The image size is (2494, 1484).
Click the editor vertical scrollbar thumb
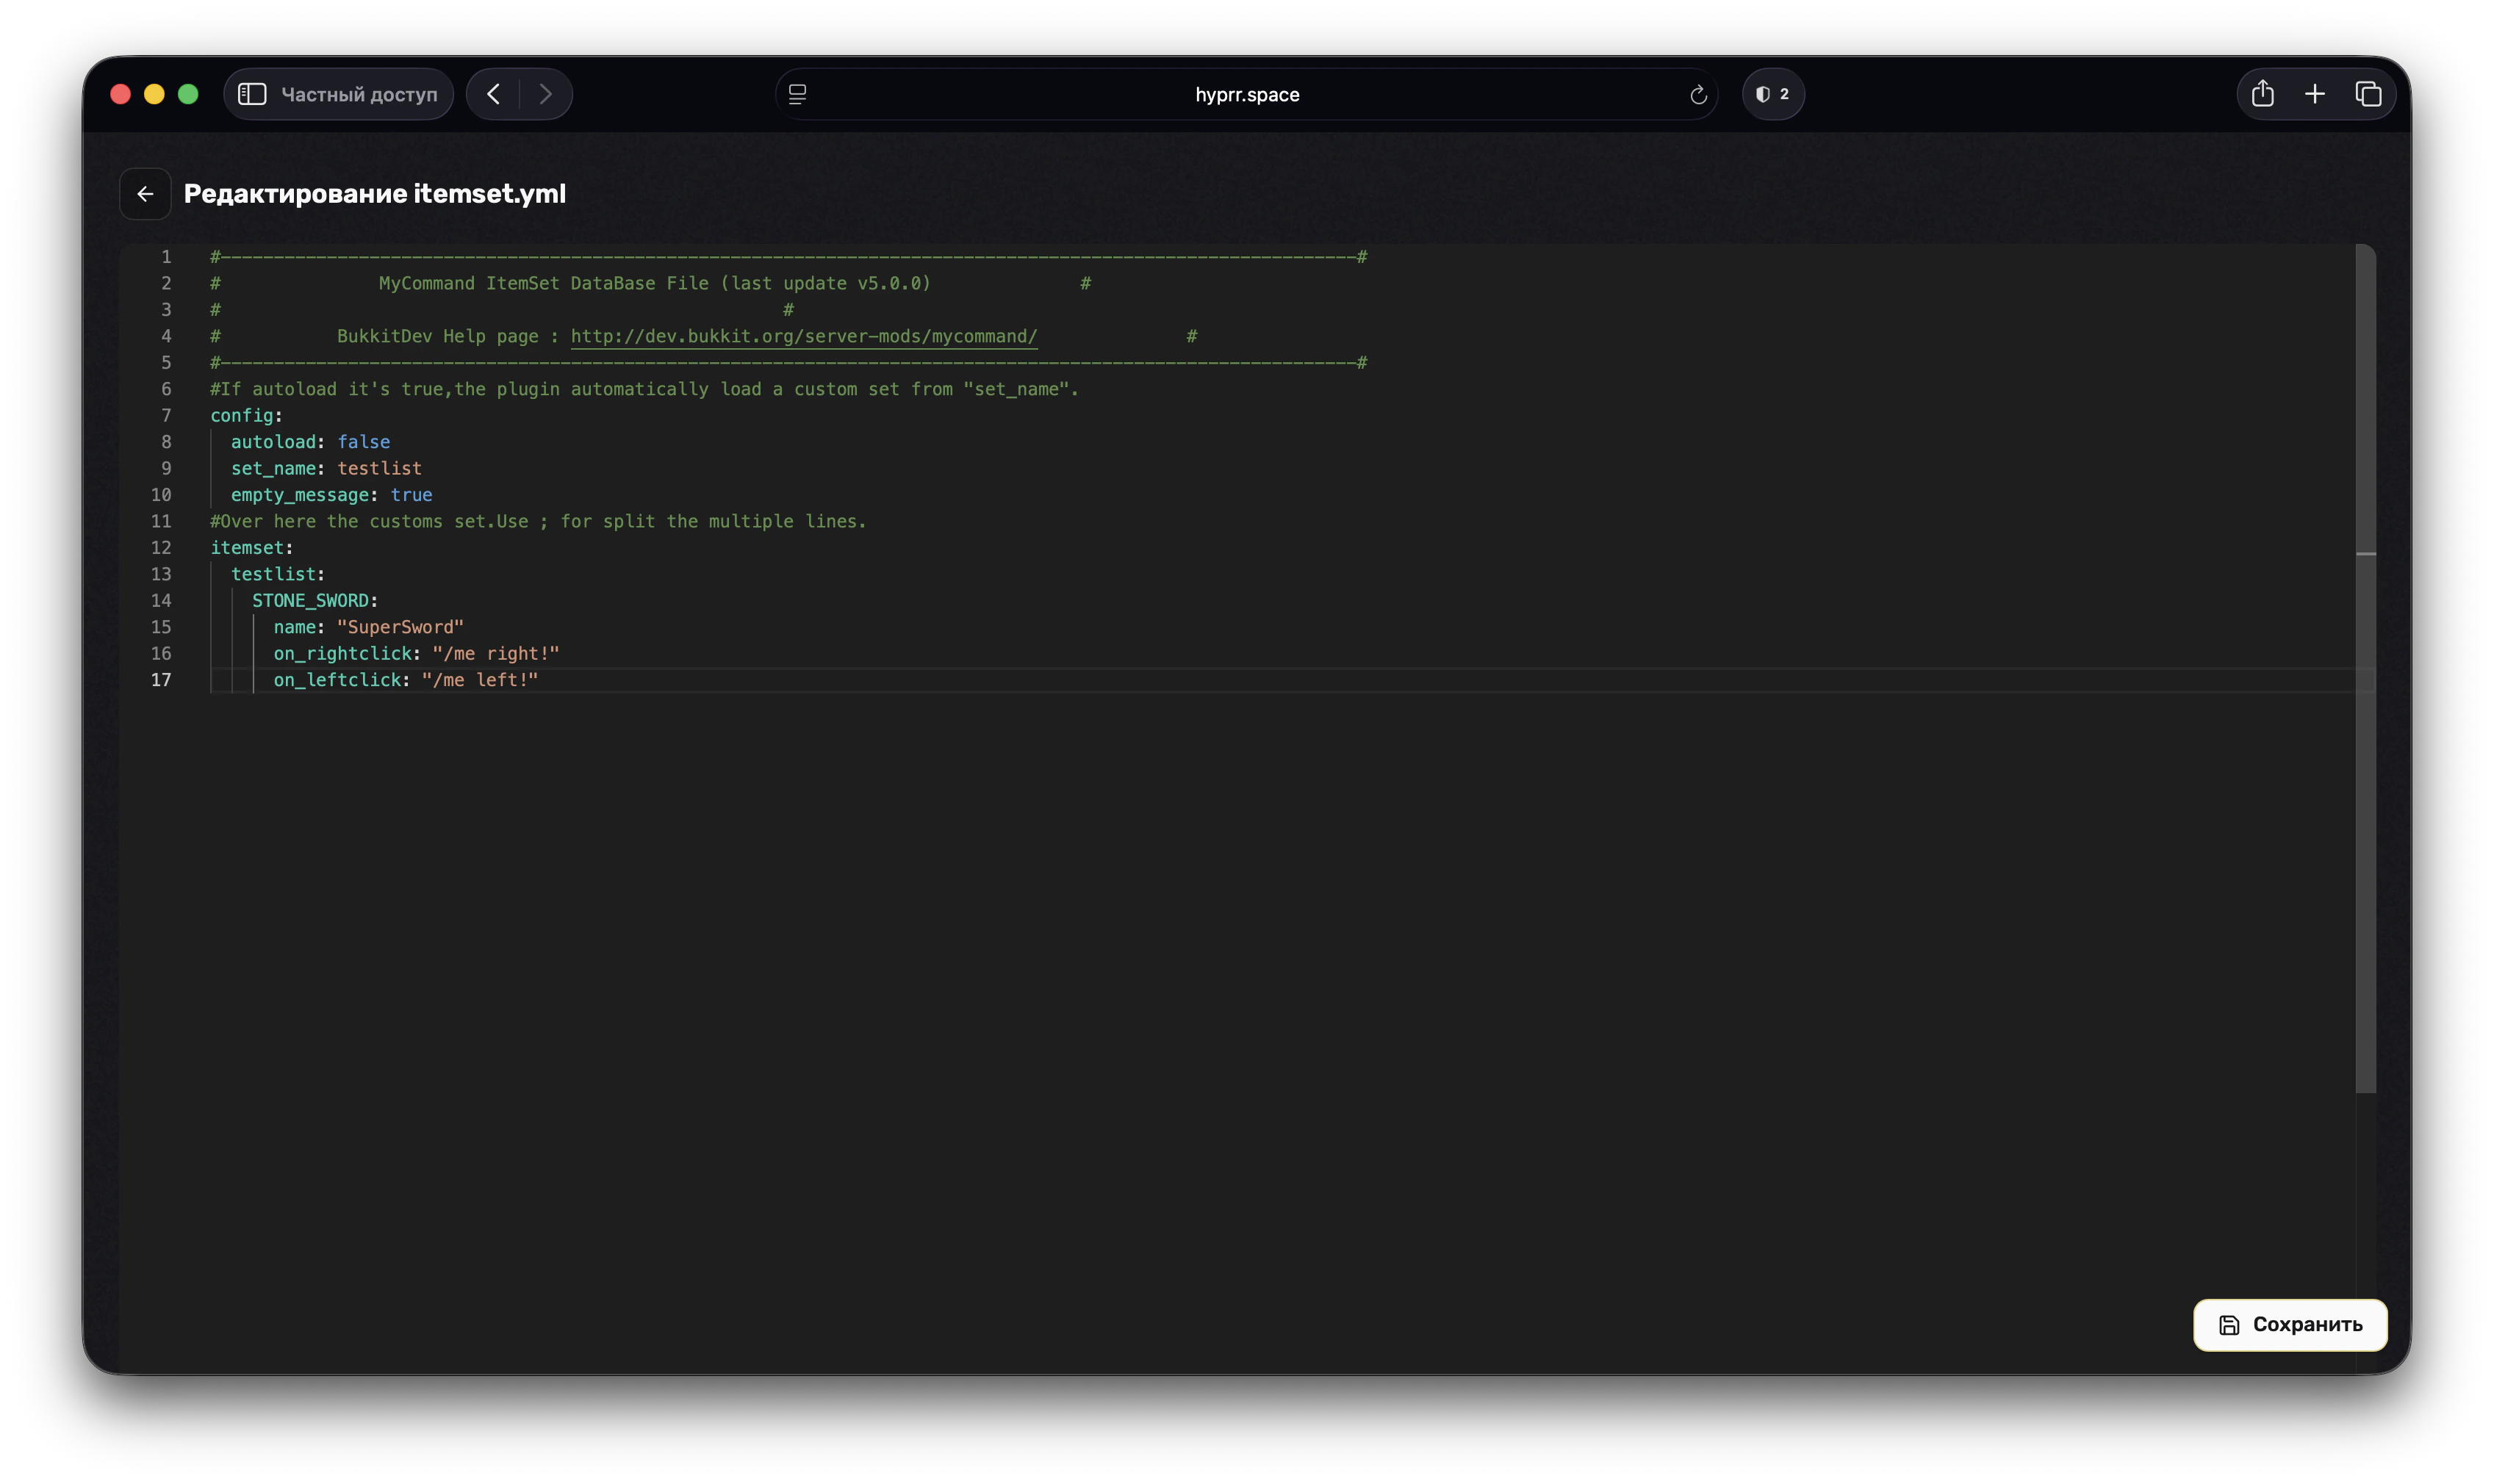click(2365, 668)
